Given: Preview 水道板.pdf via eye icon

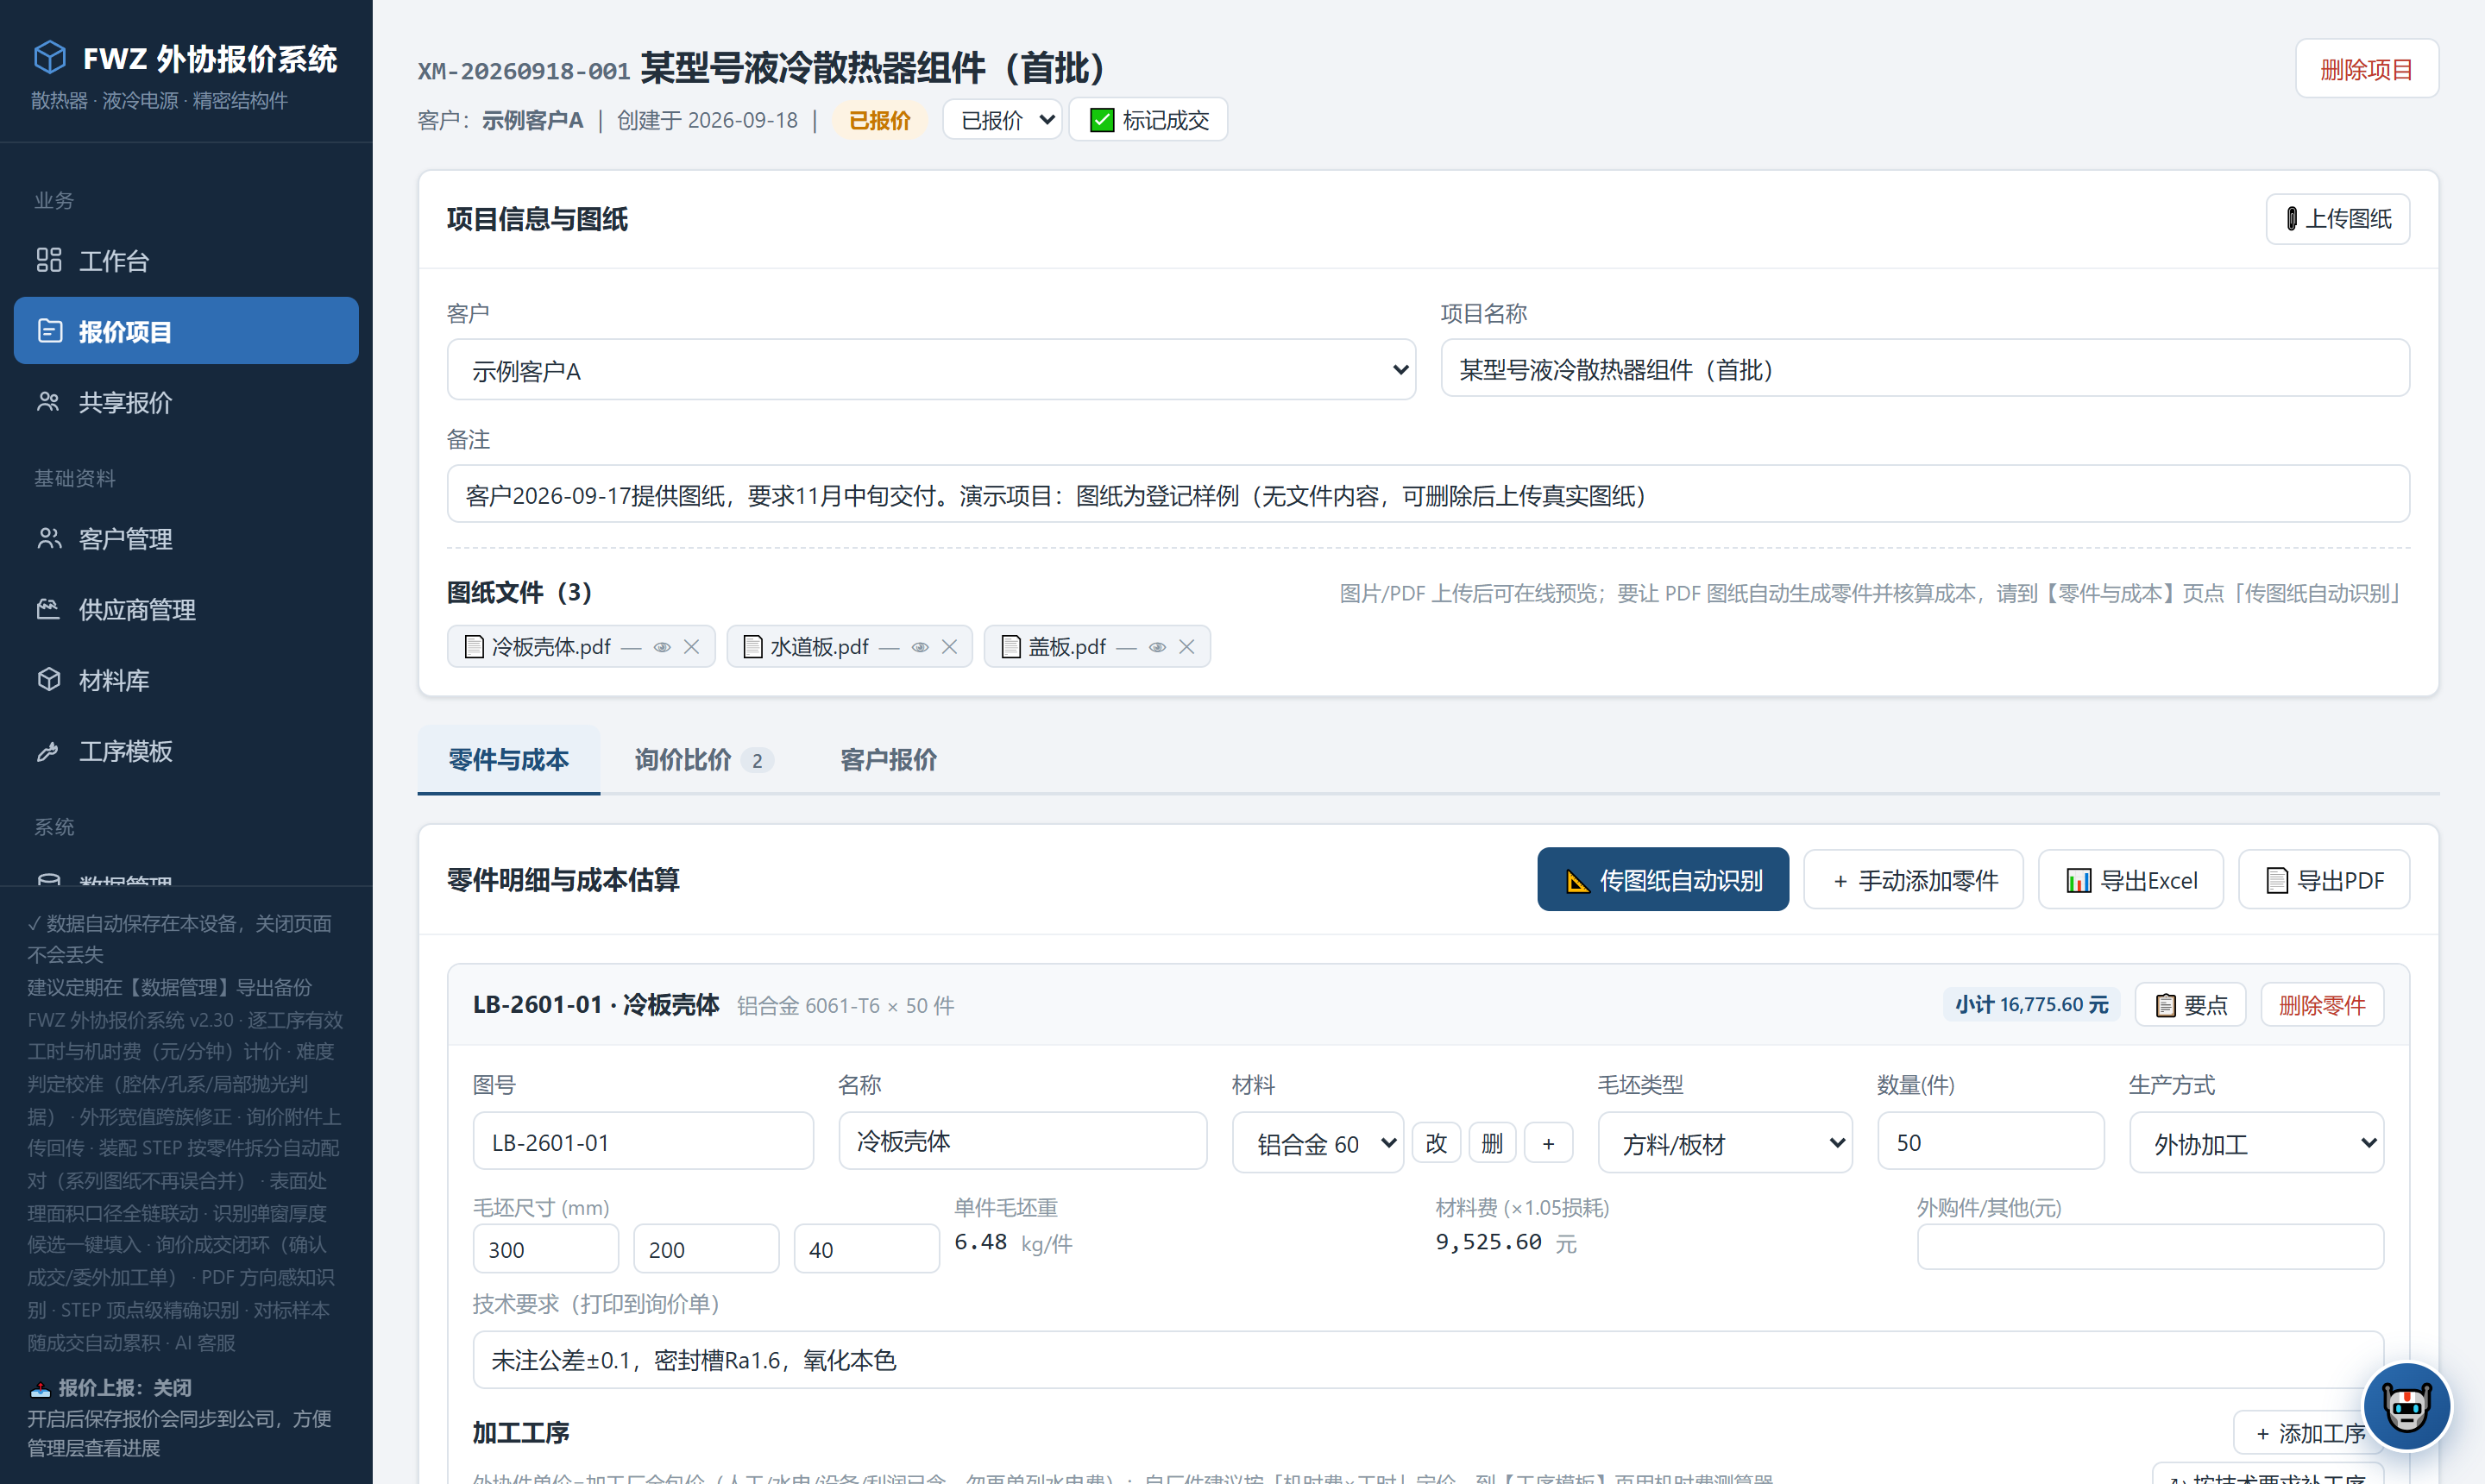Looking at the screenshot, I should point(920,647).
